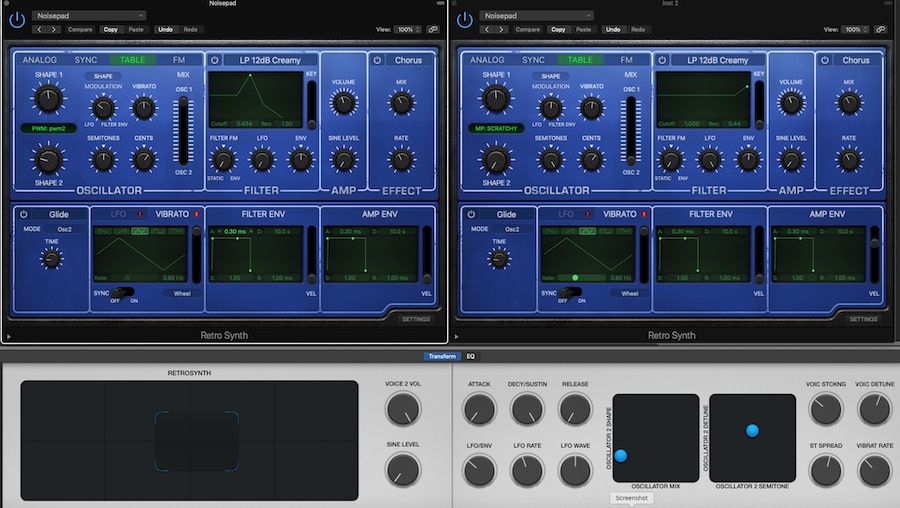Click ATTACK knob in Smart Controls
Screen dimensions: 900x508
479,409
